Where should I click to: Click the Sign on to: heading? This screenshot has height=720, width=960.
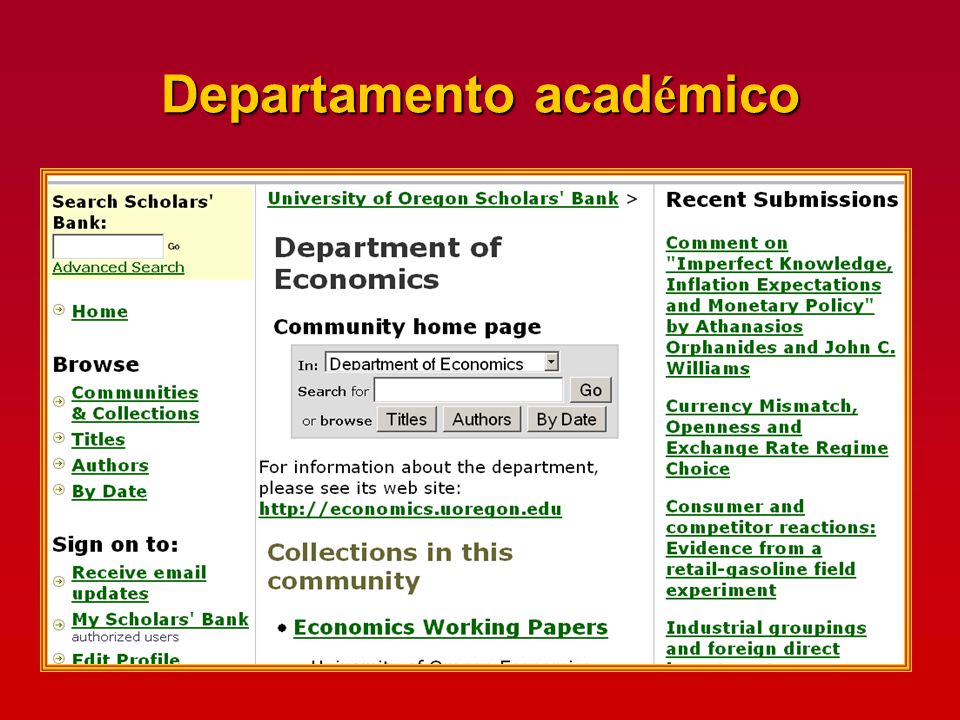115,544
